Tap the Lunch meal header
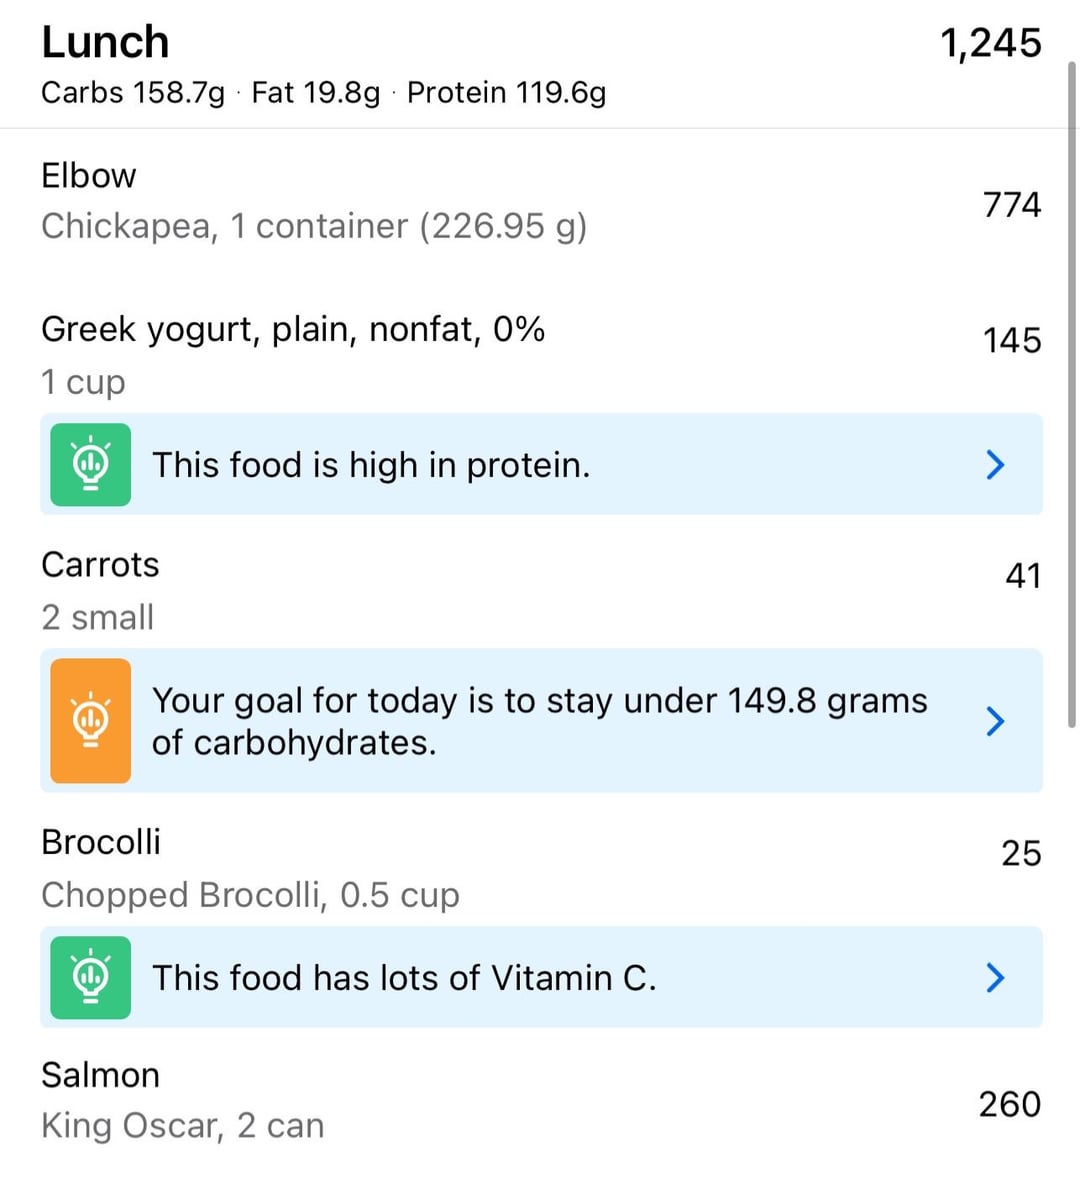Image resolution: width=1080 pixels, height=1183 pixels. point(105,42)
